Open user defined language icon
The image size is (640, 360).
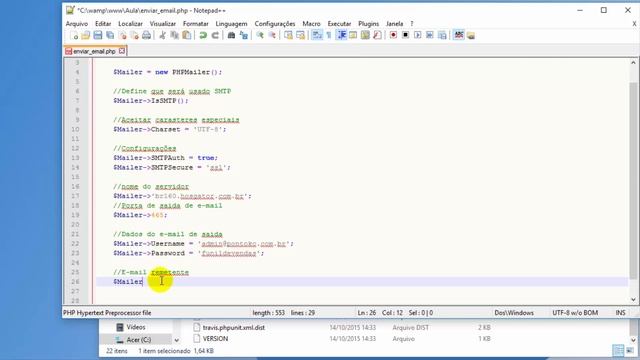tap(353, 36)
